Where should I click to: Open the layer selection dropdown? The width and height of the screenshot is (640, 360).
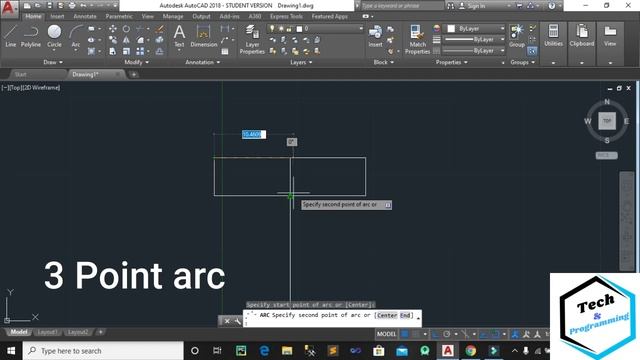(x=315, y=29)
